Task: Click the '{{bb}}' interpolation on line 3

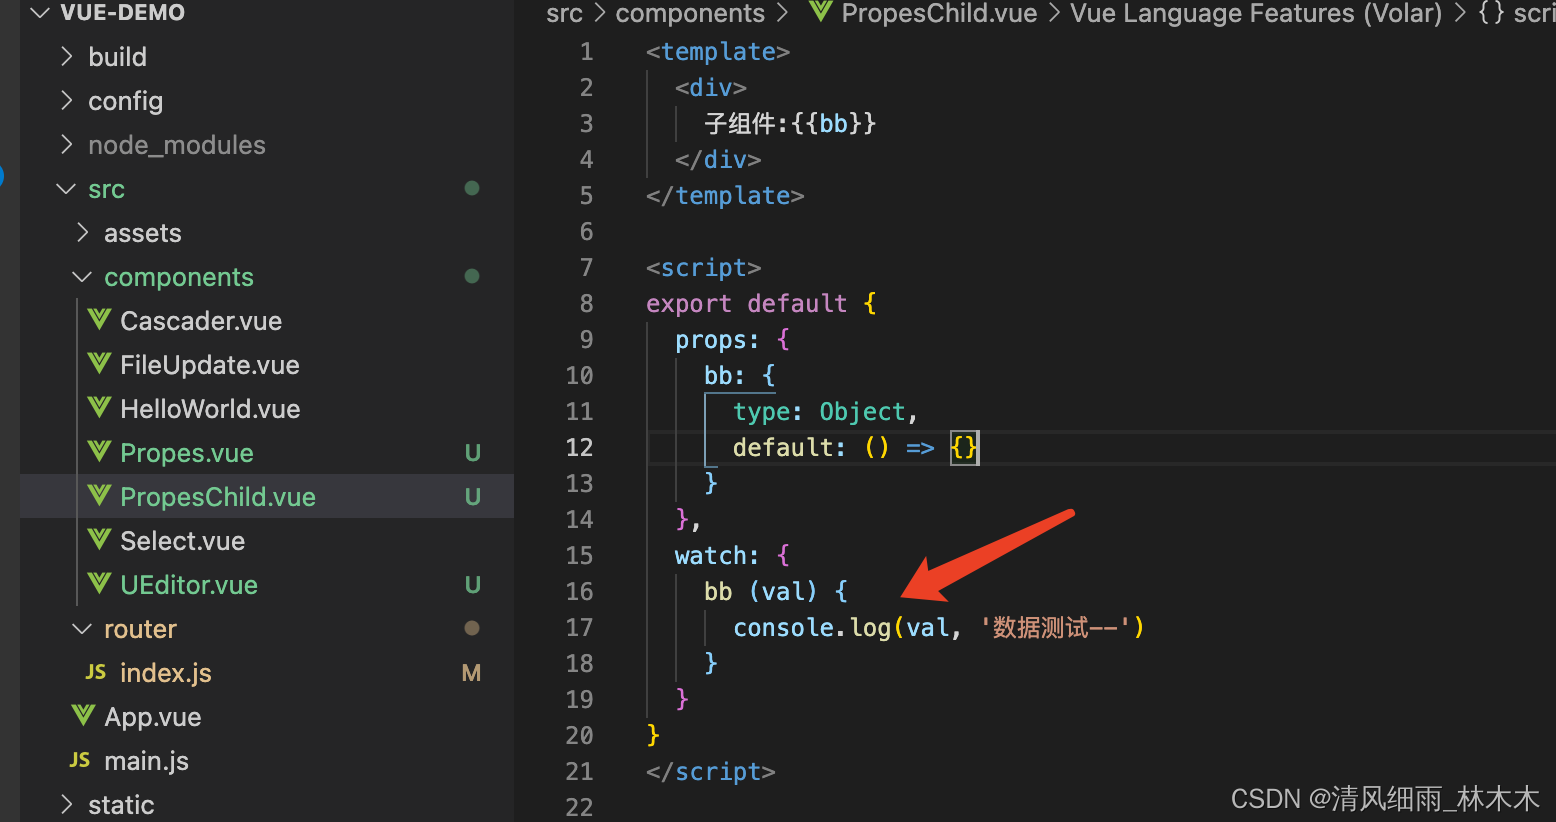Action: [x=833, y=124]
